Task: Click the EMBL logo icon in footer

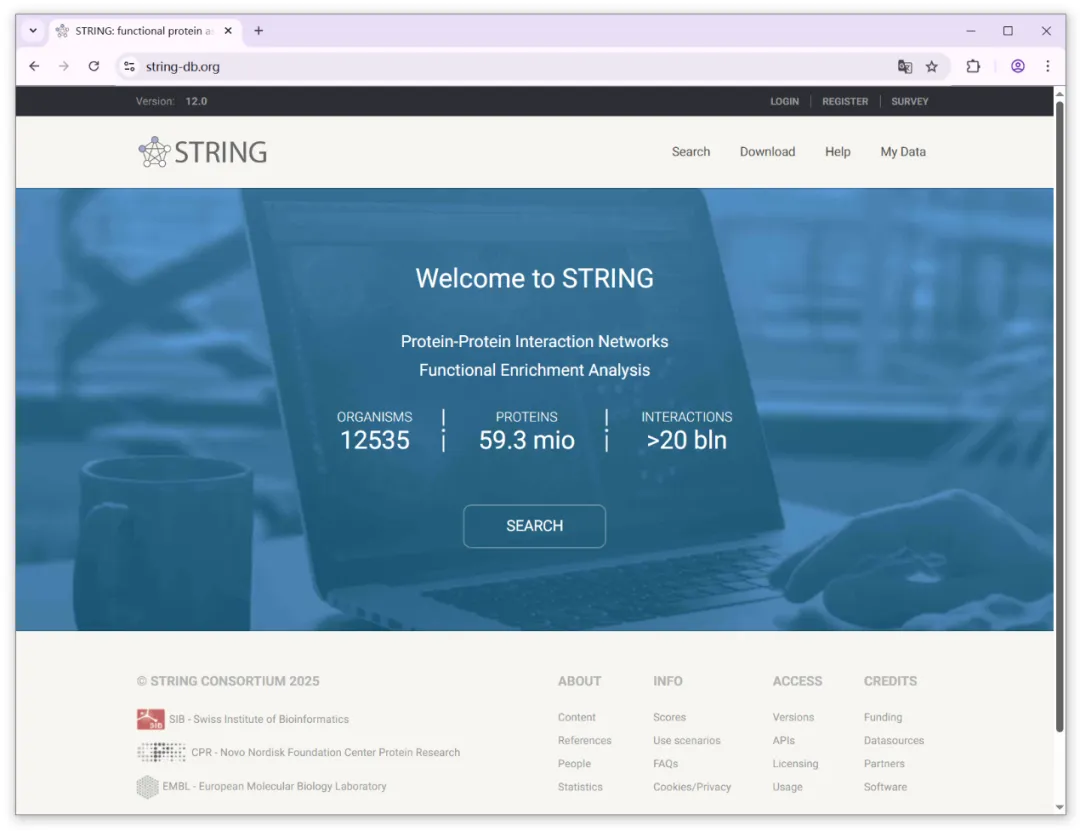Action: click(147, 786)
